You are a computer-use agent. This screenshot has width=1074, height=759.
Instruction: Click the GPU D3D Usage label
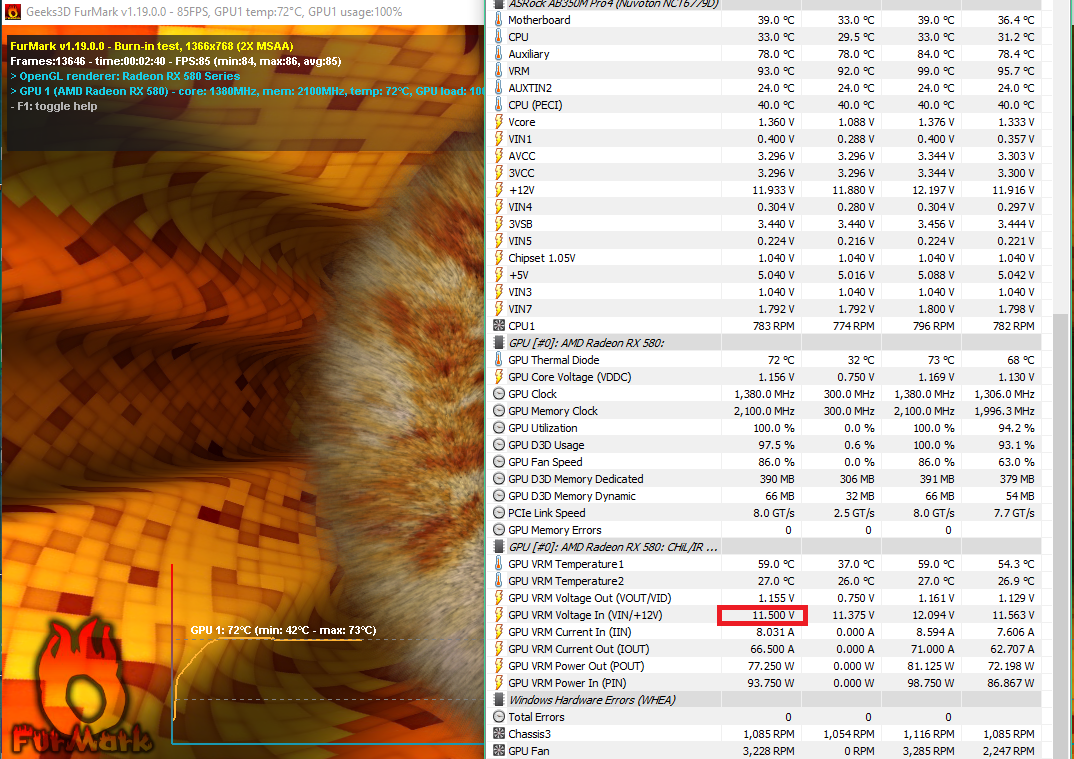pyautogui.click(x=546, y=445)
